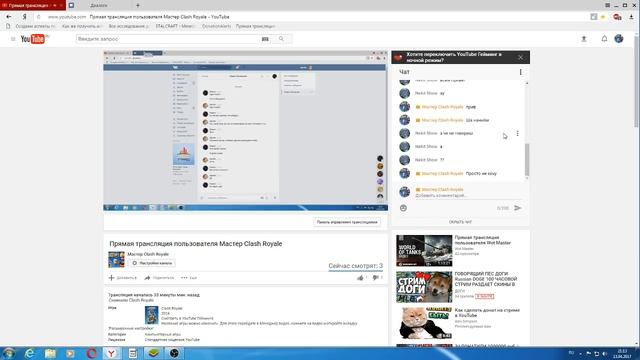The width and height of the screenshot is (640, 360).
Task: Click the YouTube logo
Action: click(x=34, y=39)
